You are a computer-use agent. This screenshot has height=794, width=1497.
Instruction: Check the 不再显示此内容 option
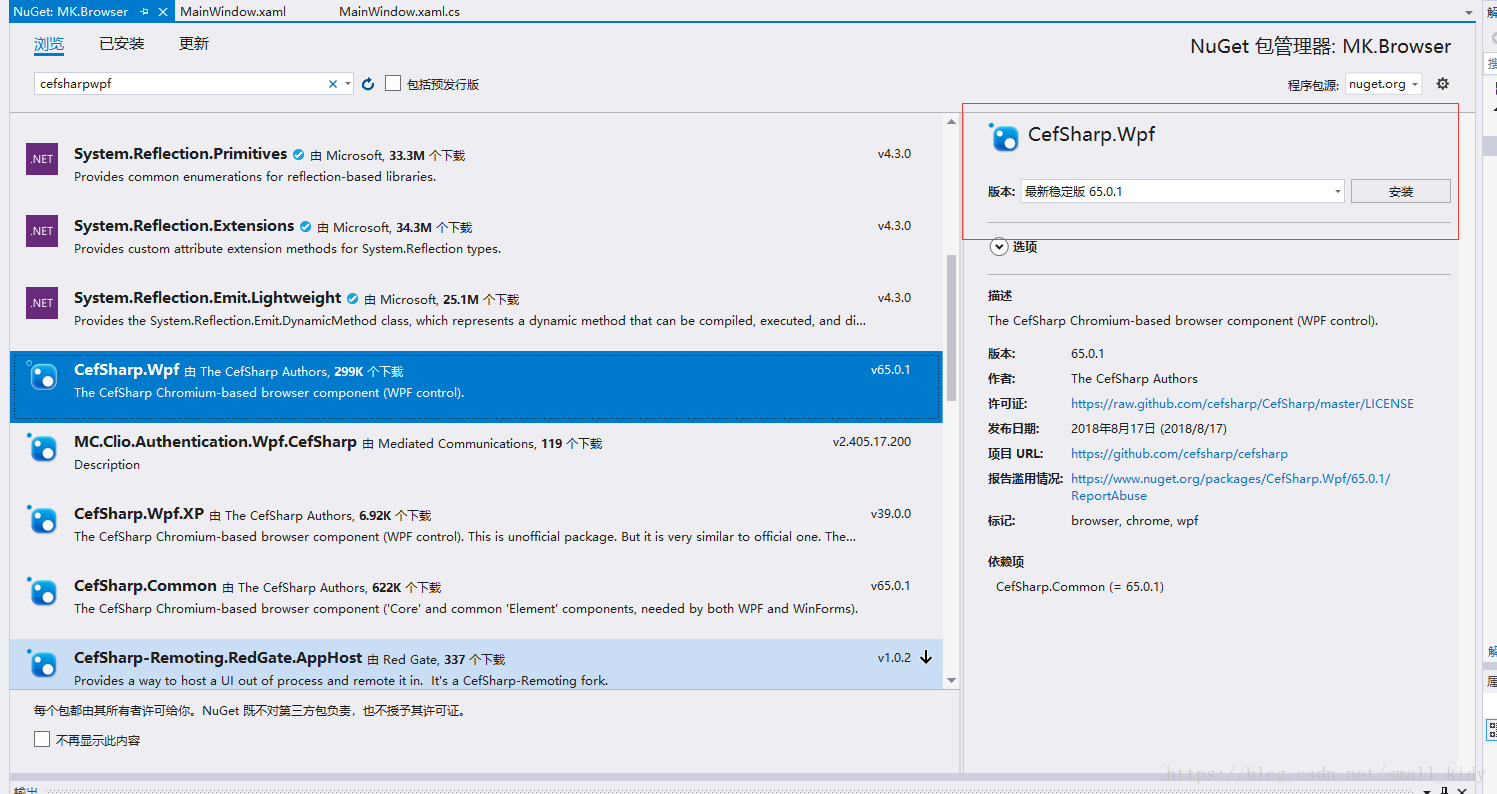pyautogui.click(x=42, y=740)
